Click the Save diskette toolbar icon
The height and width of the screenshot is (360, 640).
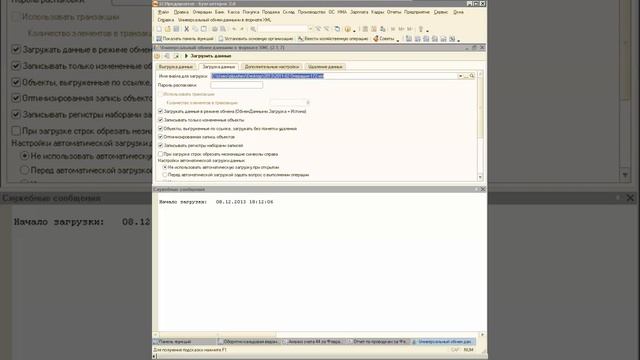(176, 29)
